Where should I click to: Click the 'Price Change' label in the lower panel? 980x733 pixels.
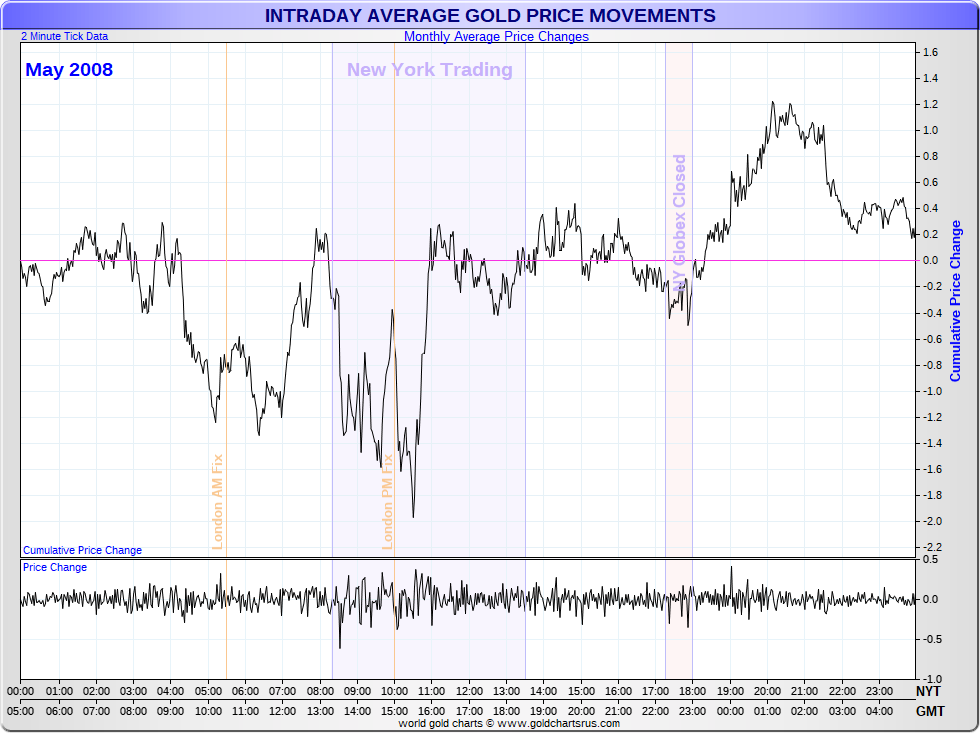click(x=55, y=567)
